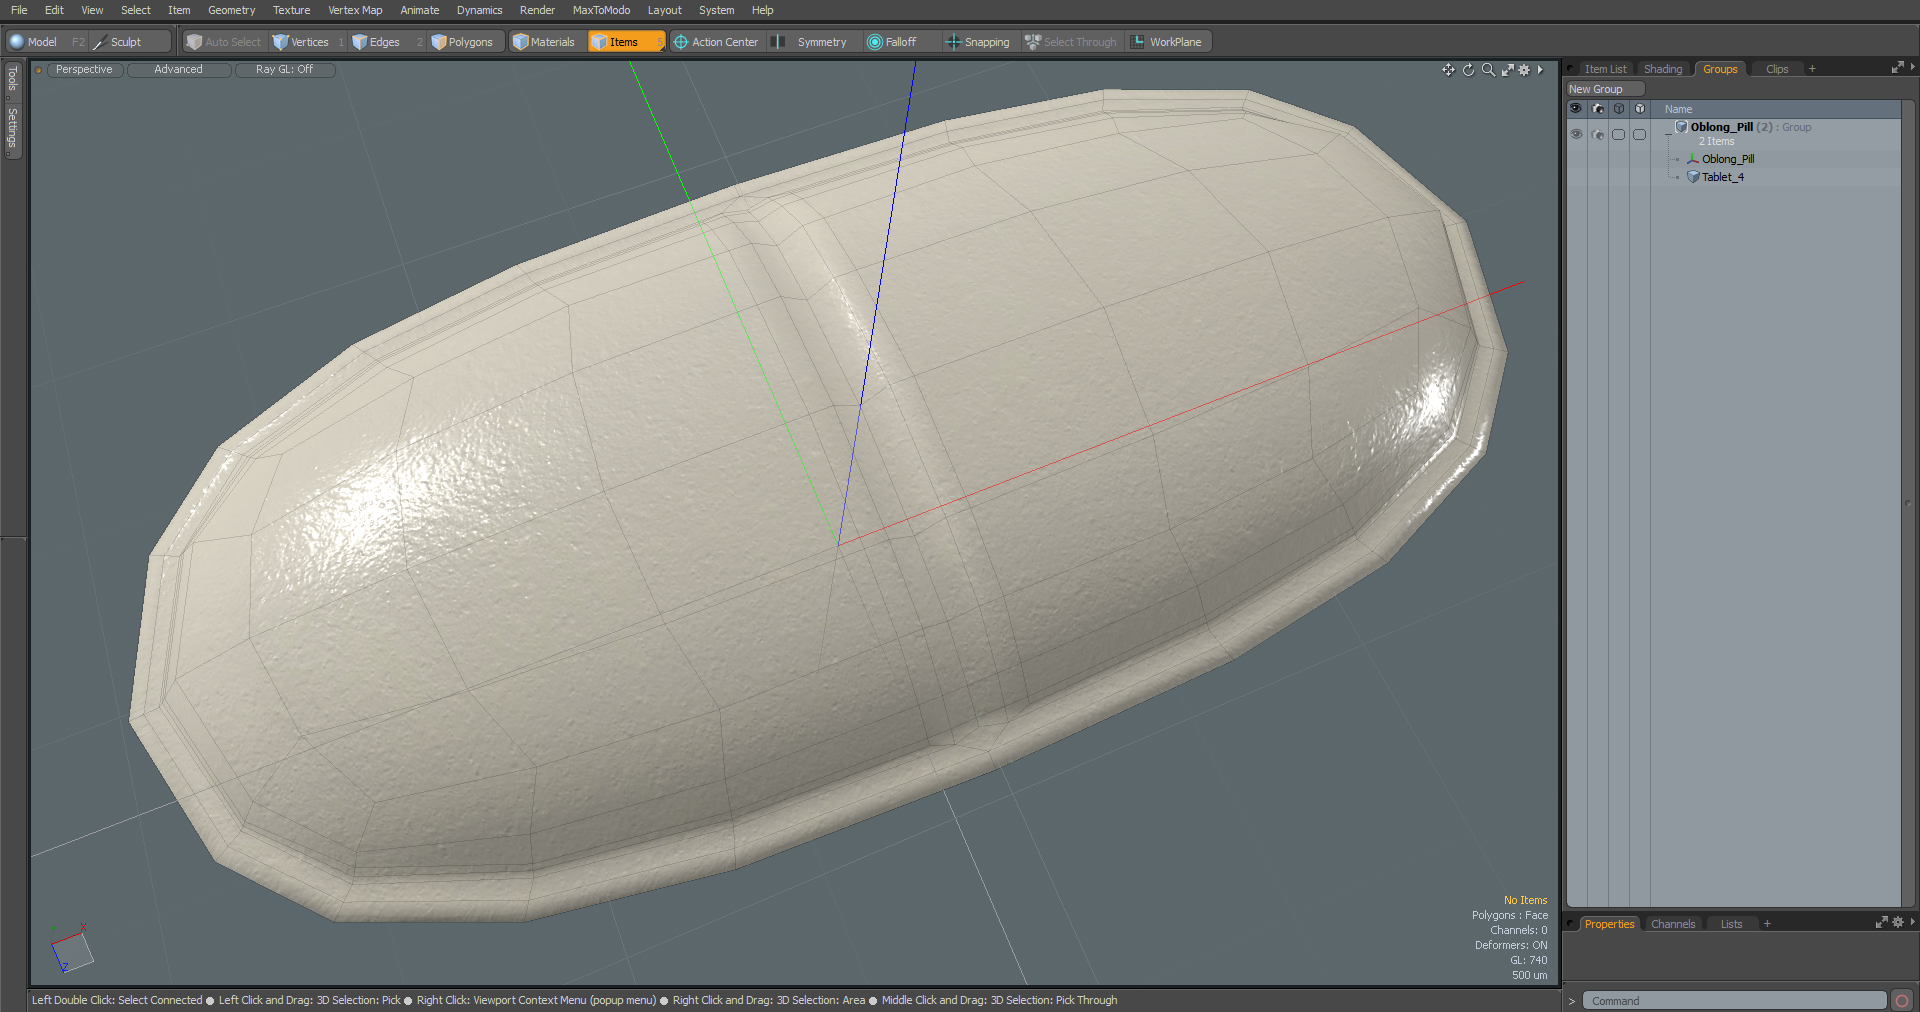Toggle visibility eye of Oblong_Pill group

coord(1576,134)
